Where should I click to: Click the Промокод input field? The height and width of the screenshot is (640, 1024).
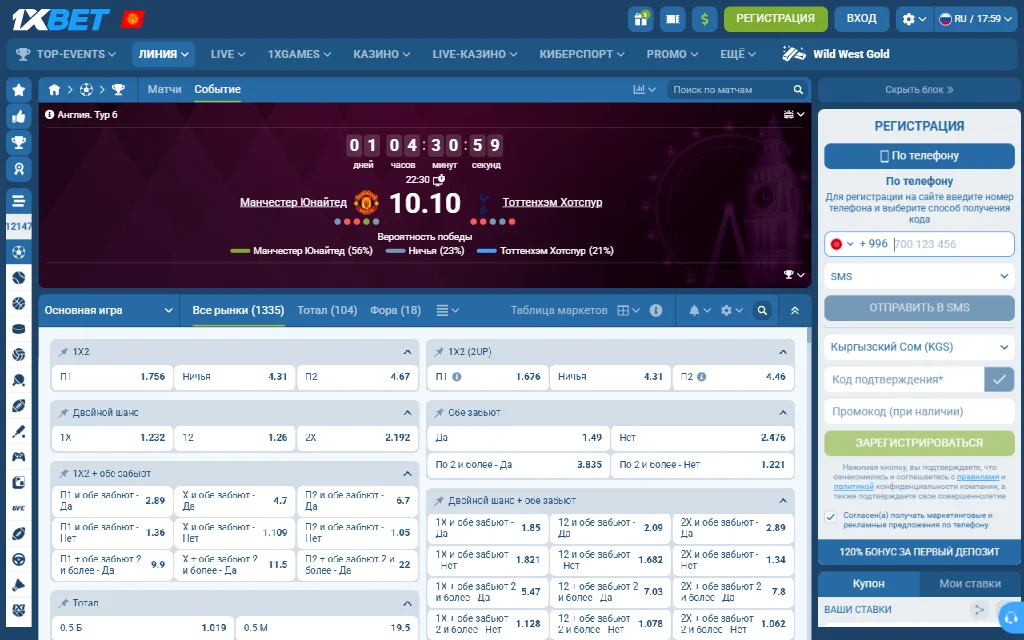[919, 411]
